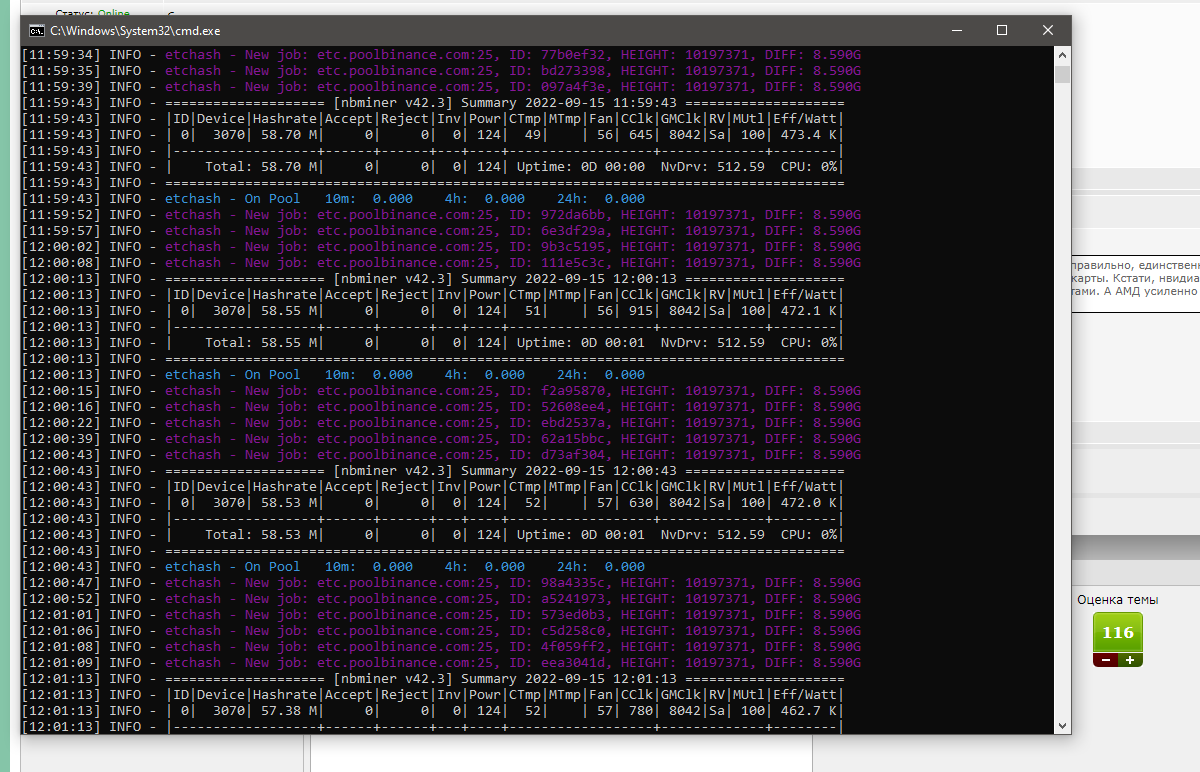Click the Summary 12:00:43 header line
The width and height of the screenshot is (1200, 772).
(505, 471)
